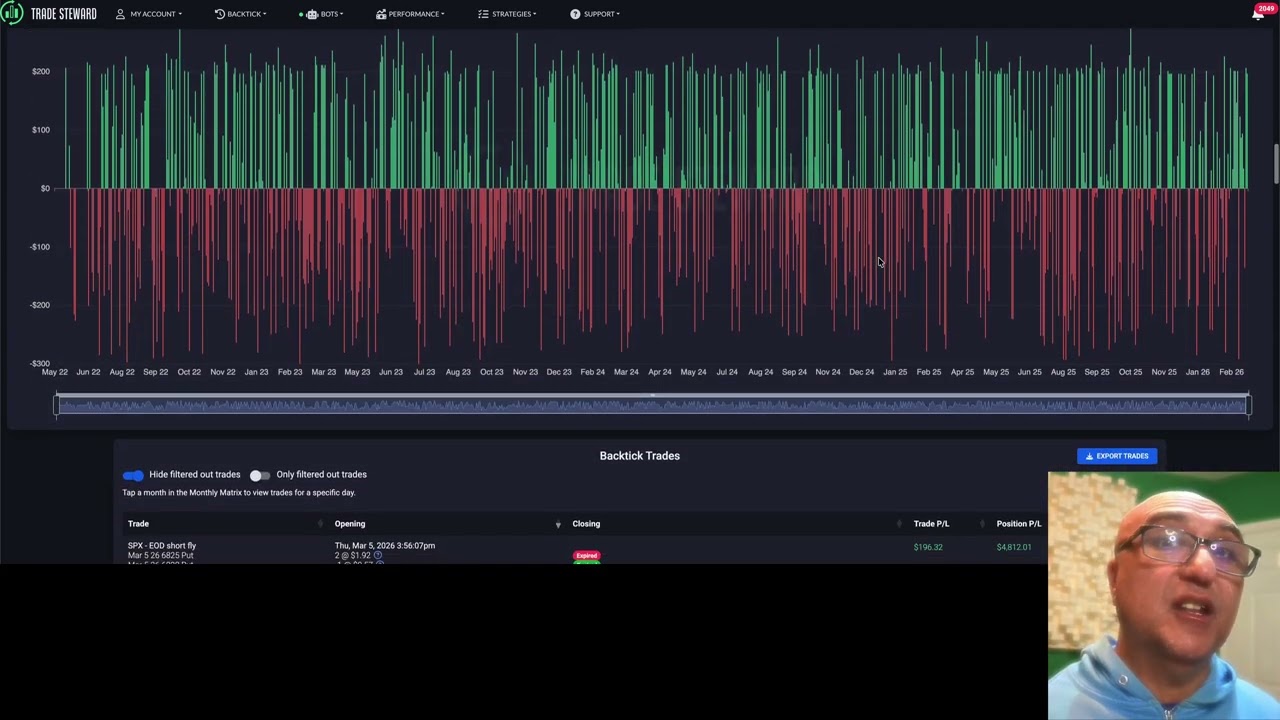Click the Feb 26 x-axis label
This screenshot has height=720, width=1280.
point(1231,372)
